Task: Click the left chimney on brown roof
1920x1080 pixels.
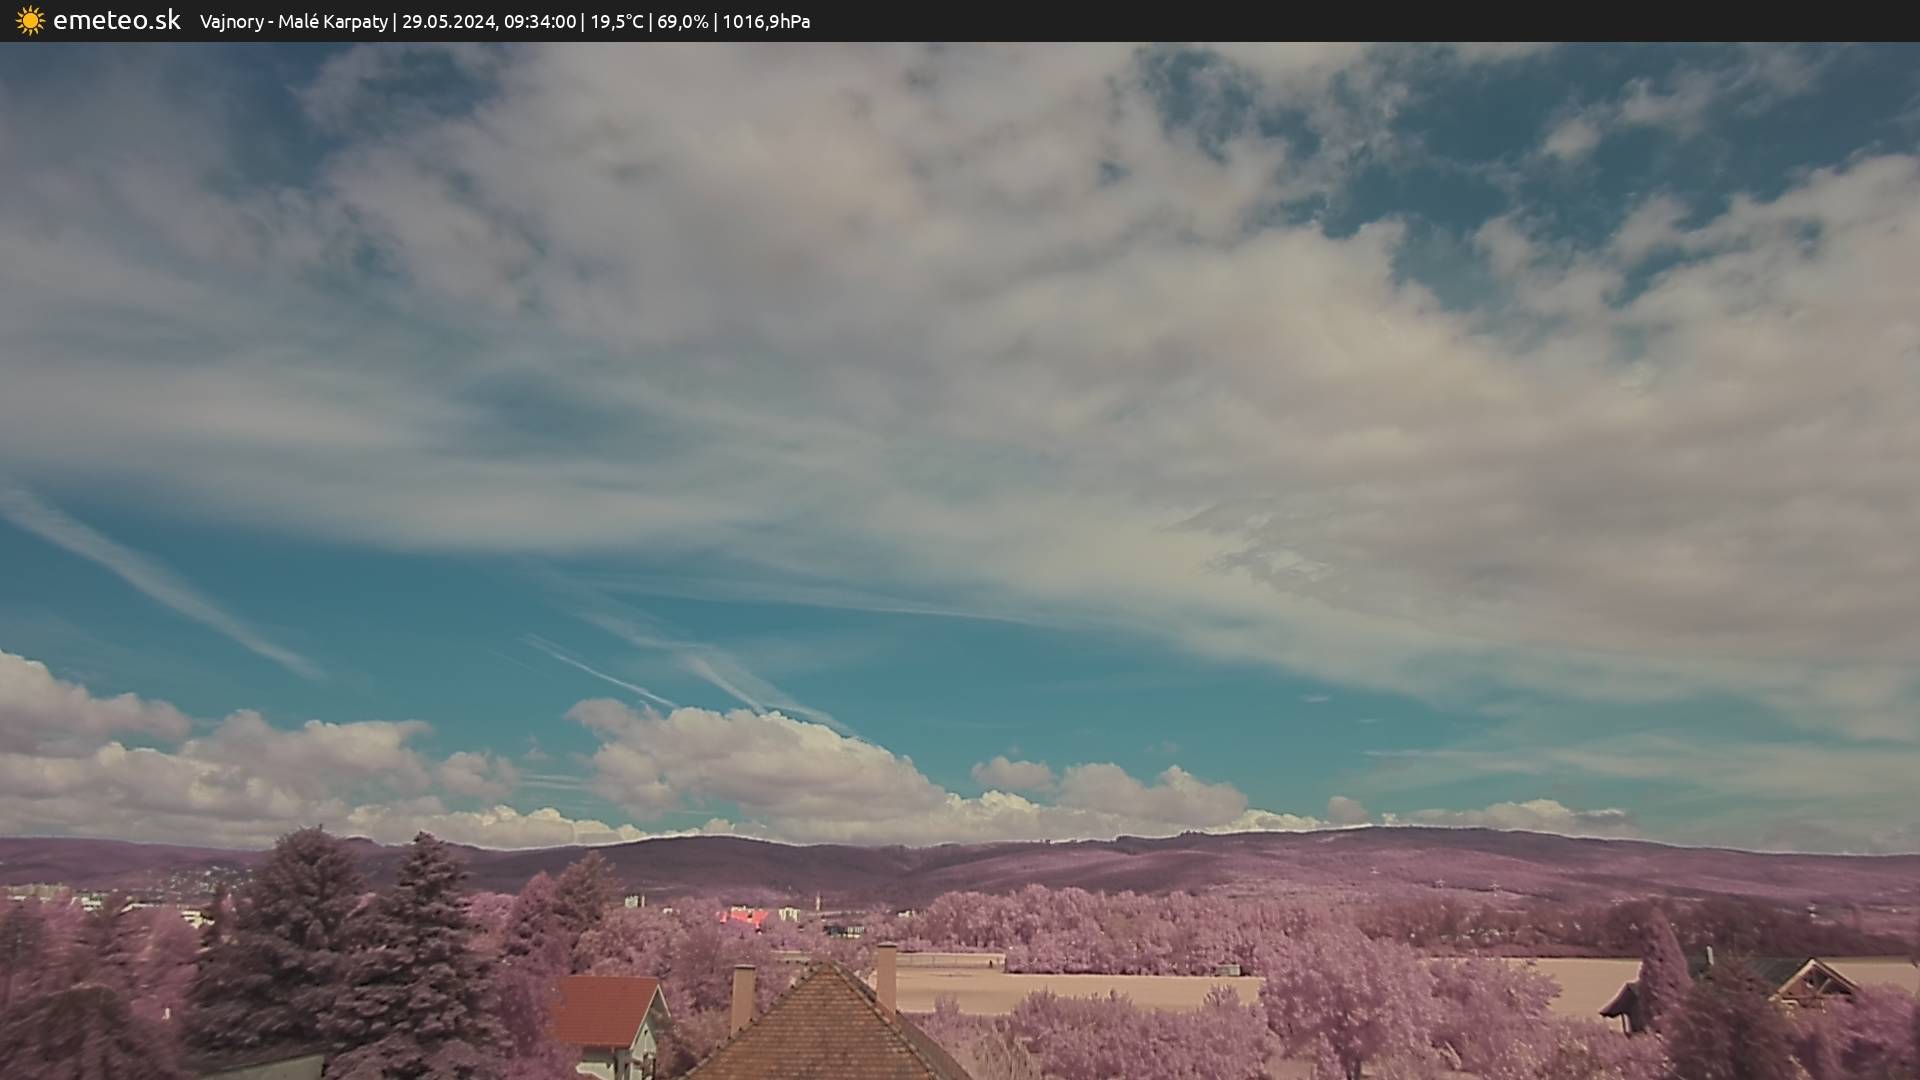Action: 742,995
